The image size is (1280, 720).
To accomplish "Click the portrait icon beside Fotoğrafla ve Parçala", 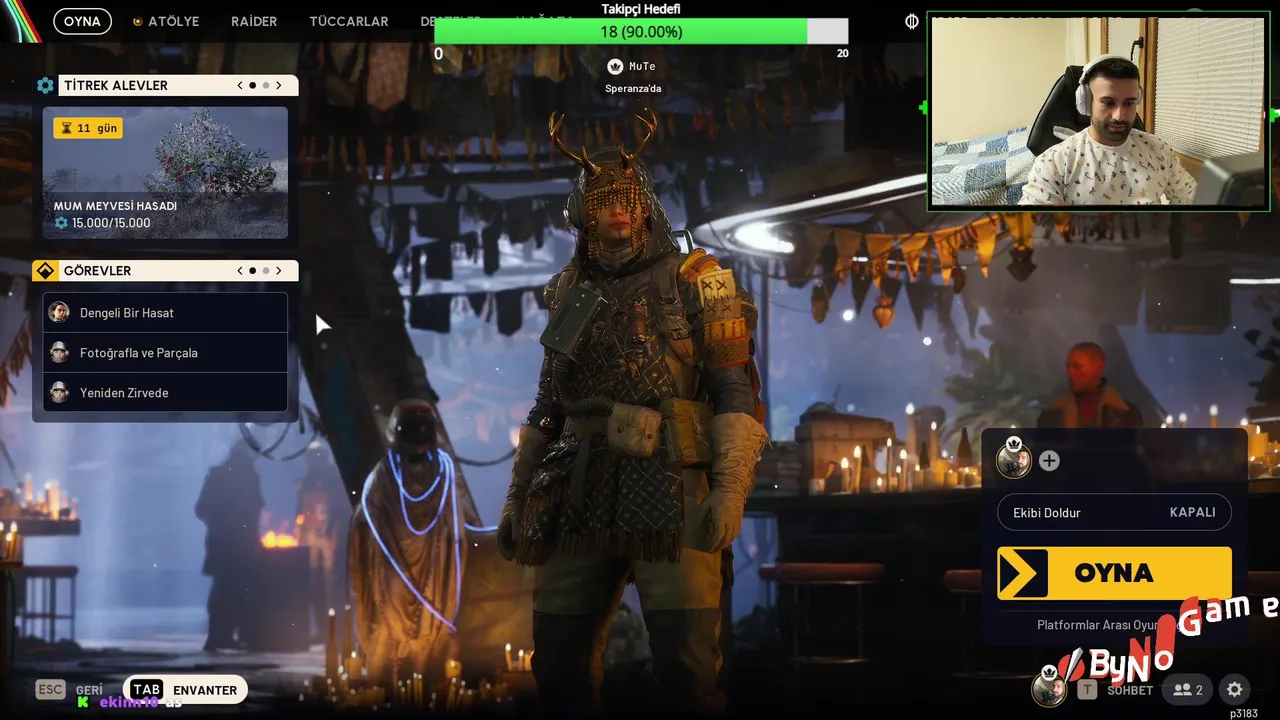I will pos(59,353).
